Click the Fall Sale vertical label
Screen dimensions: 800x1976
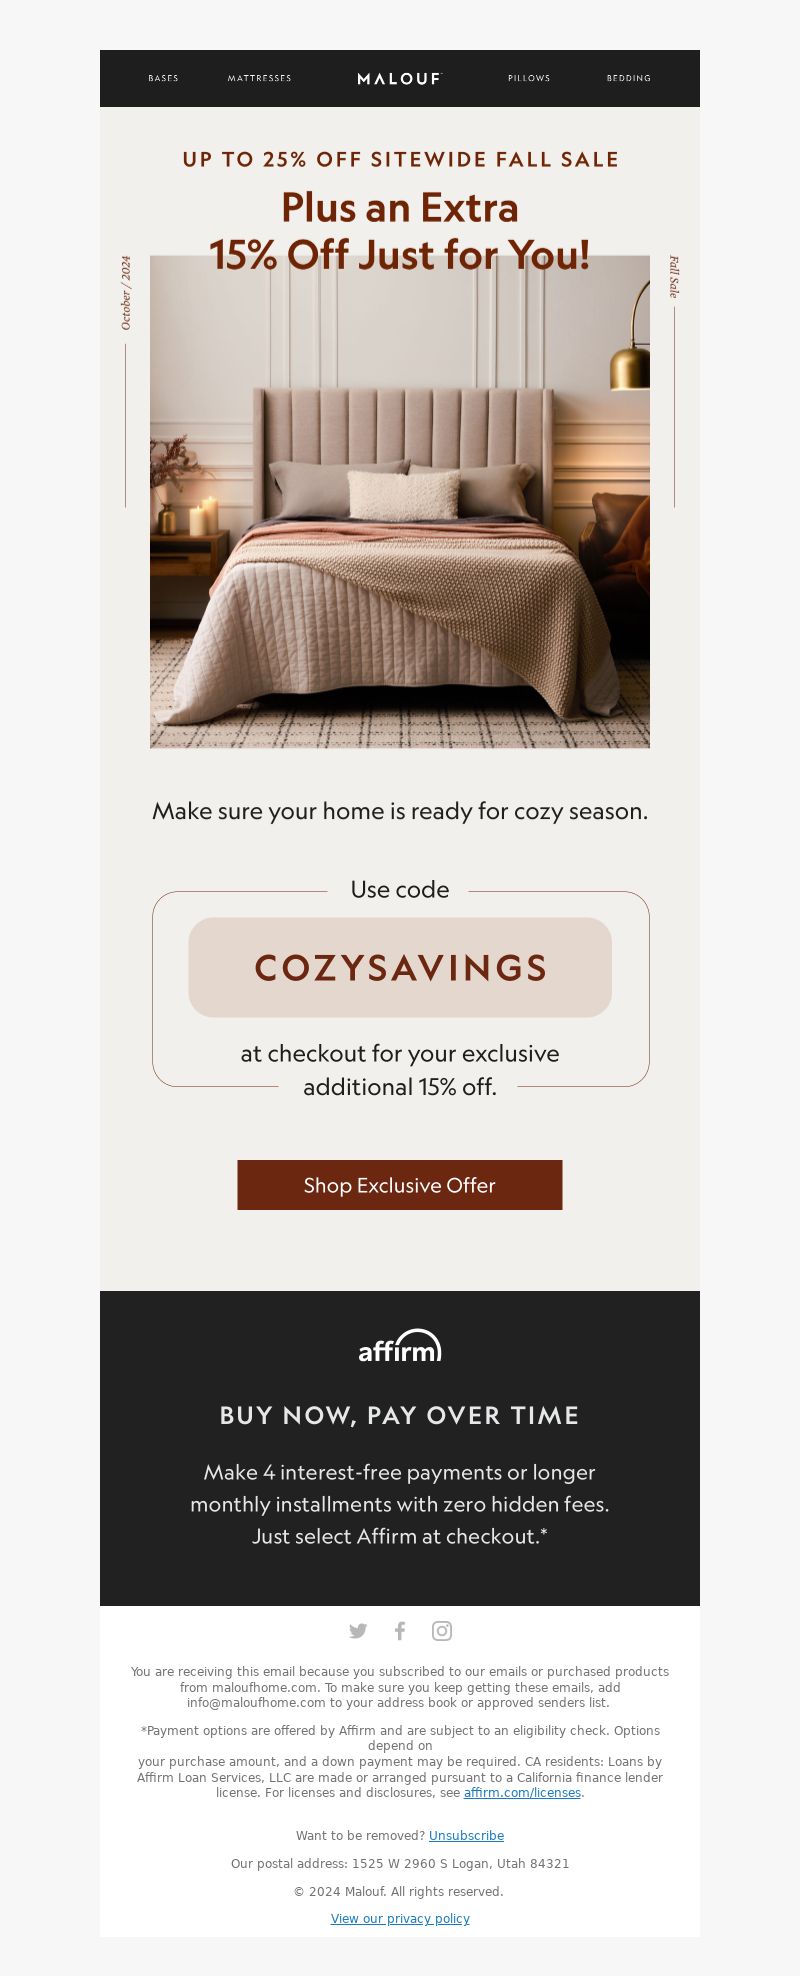coord(674,277)
